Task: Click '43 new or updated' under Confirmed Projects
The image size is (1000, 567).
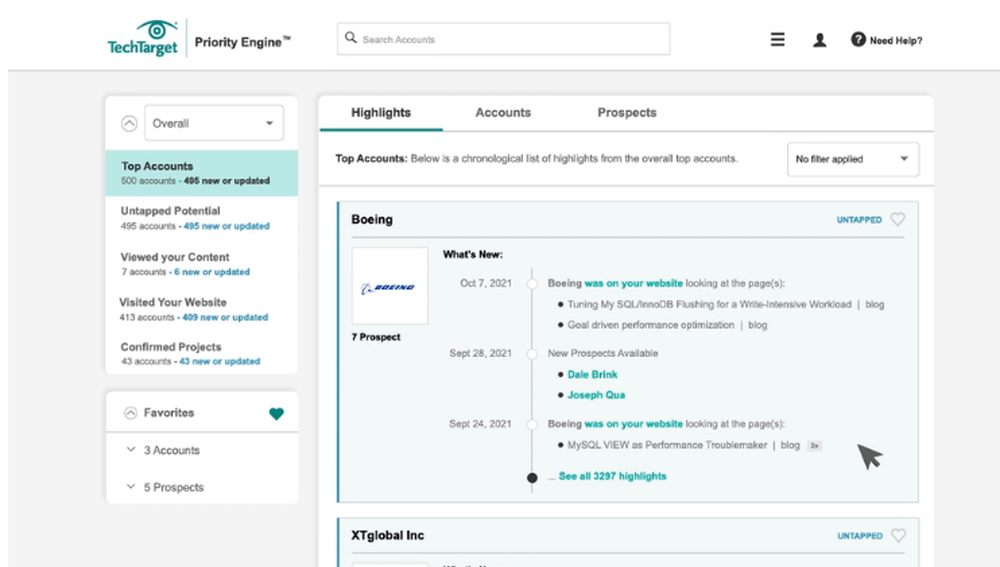Action: [219, 361]
